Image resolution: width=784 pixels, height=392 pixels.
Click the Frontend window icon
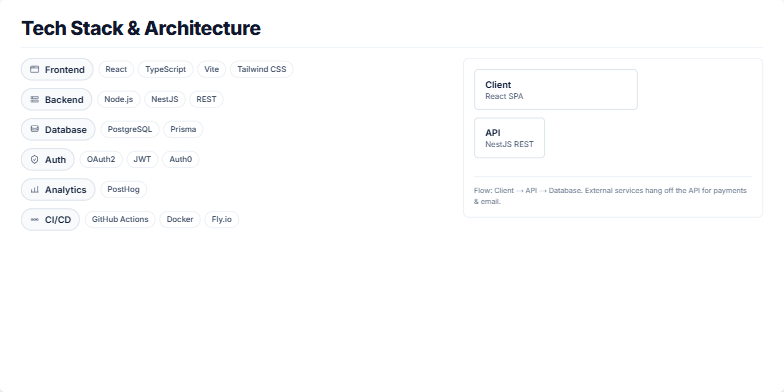[x=34, y=70]
